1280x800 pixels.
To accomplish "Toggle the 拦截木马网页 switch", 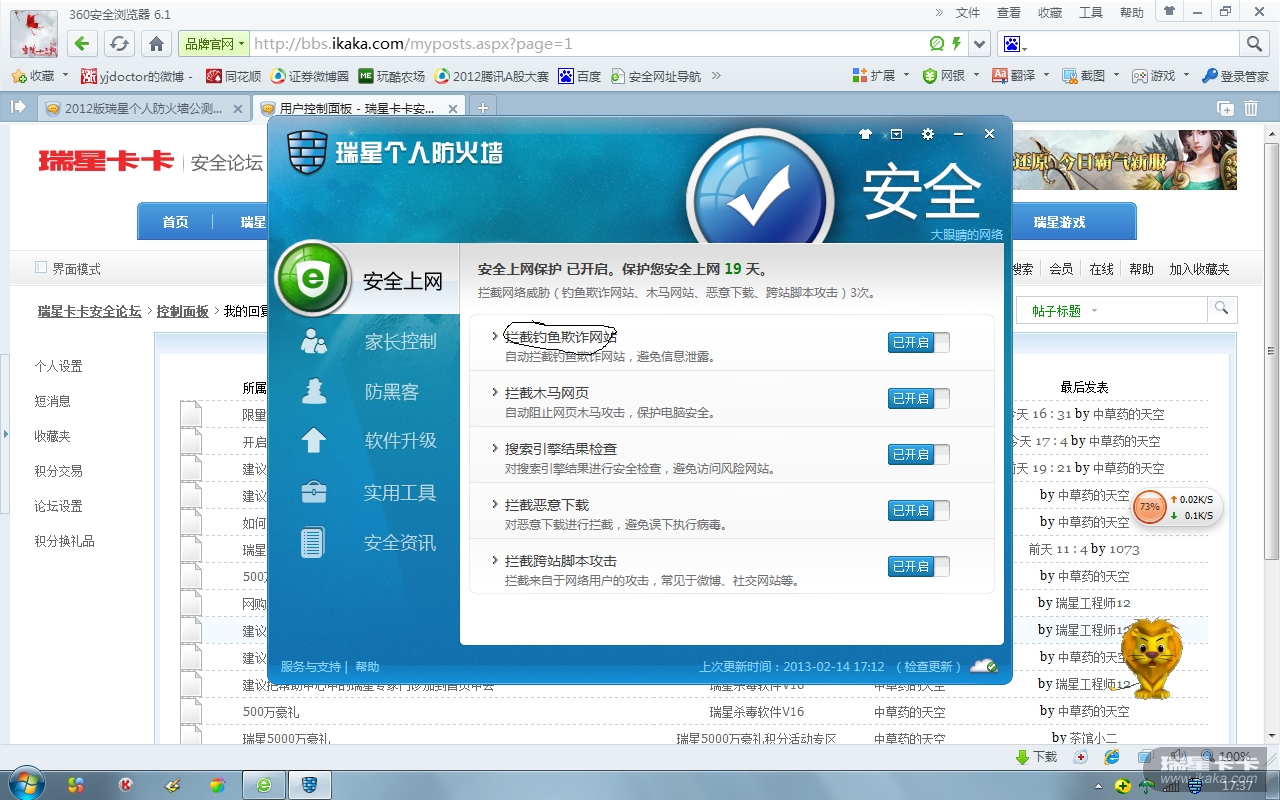I will point(918,399).
